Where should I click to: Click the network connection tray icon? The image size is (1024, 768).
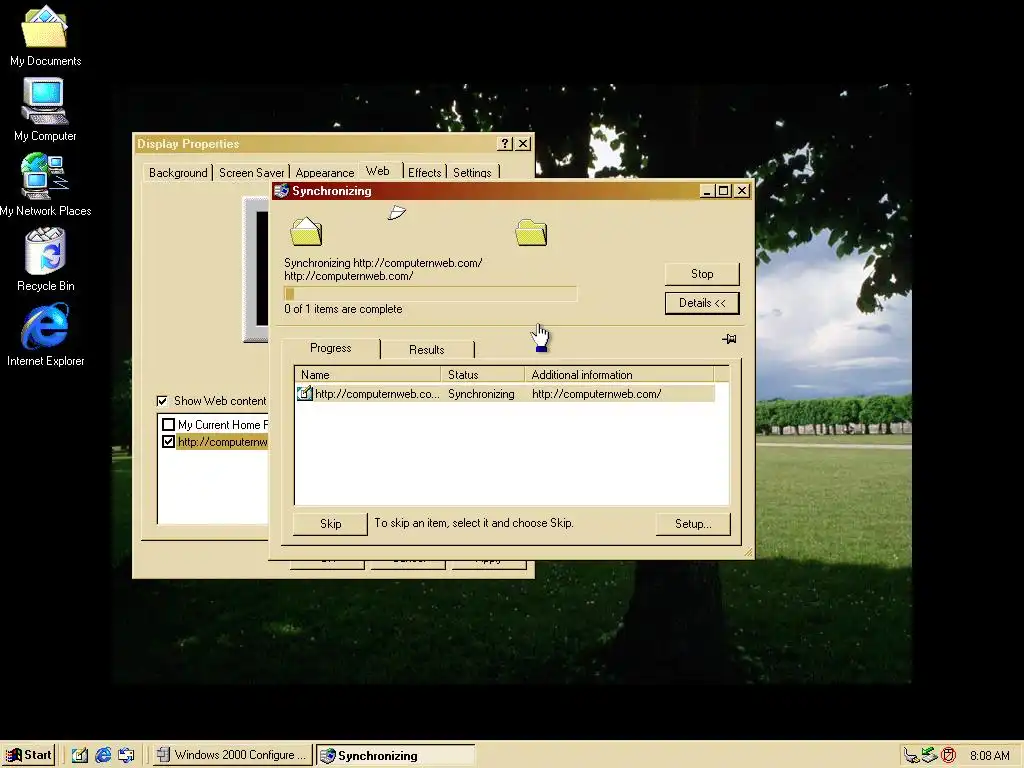911,756
